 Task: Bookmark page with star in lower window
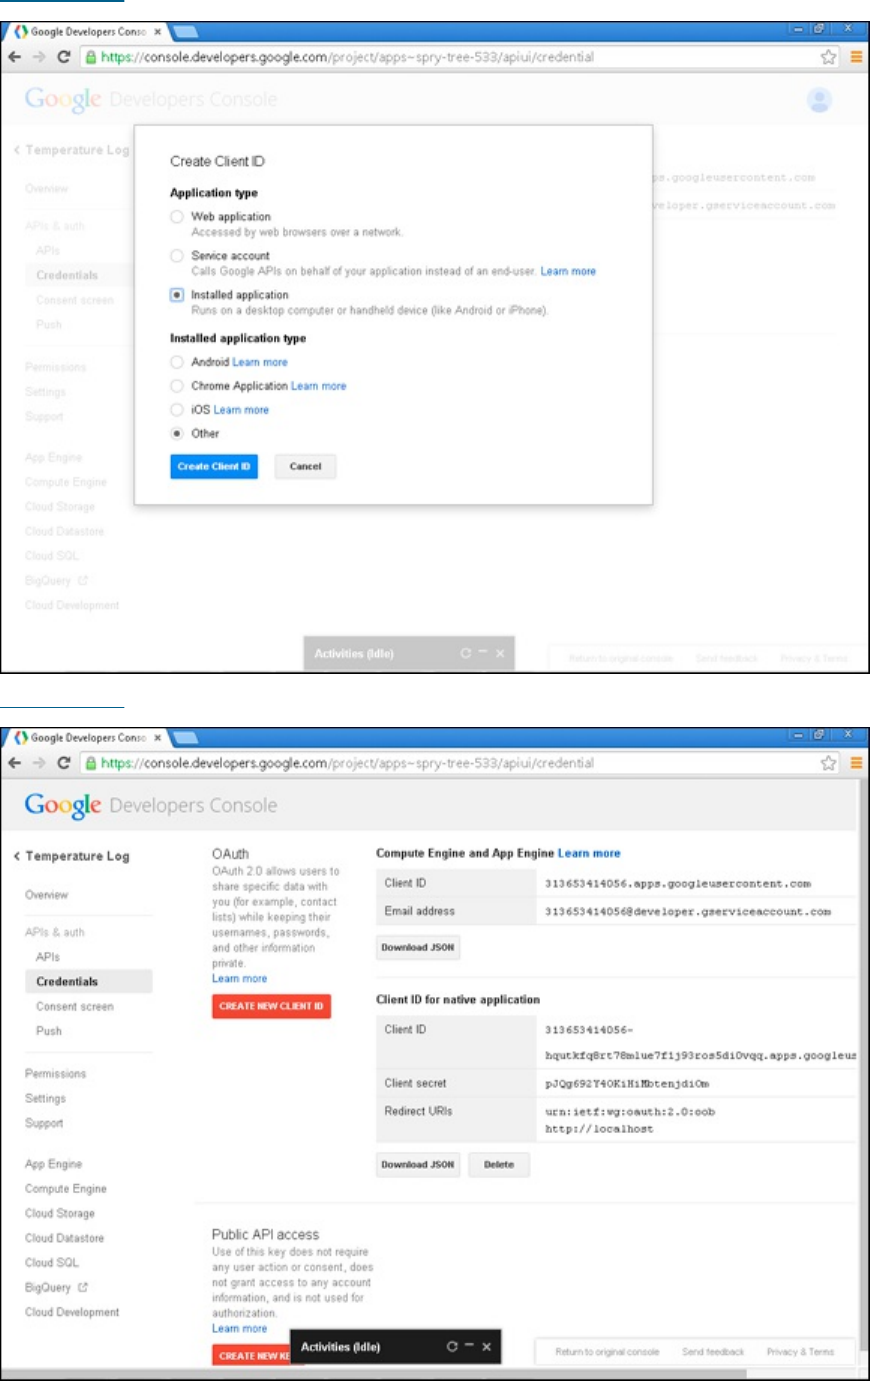[x=828, y=763]
